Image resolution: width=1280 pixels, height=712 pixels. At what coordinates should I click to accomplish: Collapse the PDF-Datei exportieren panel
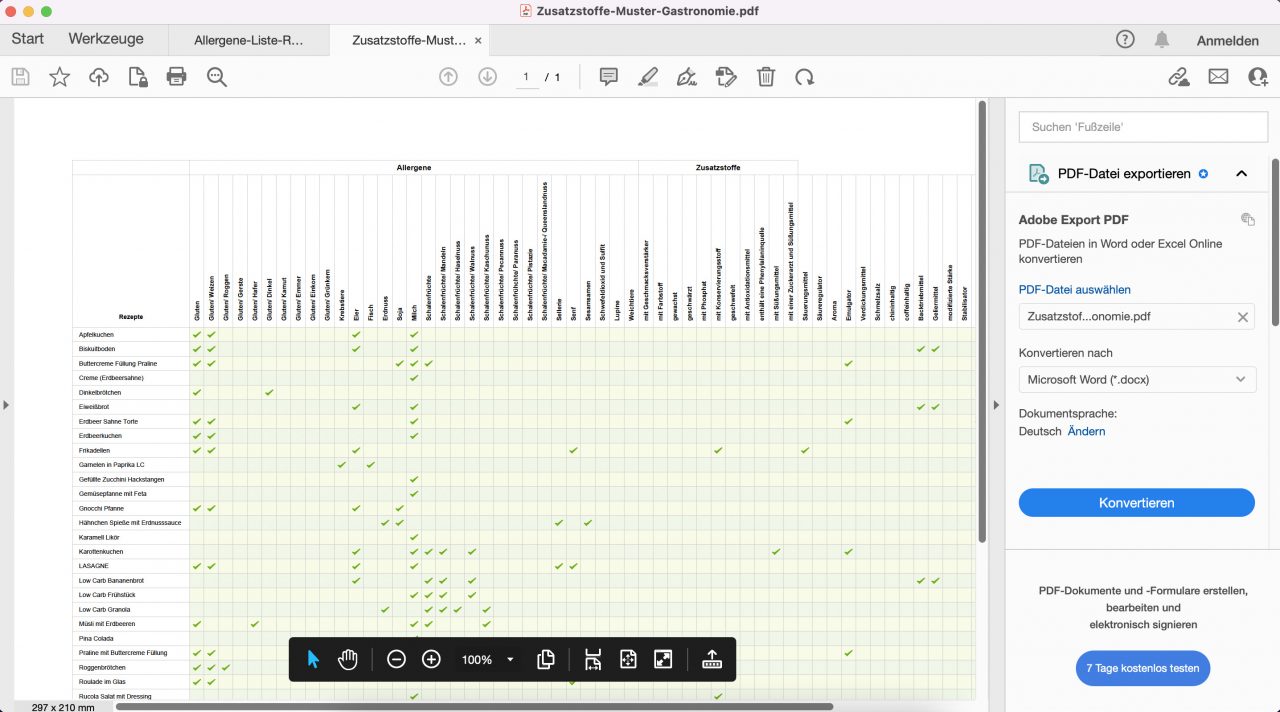[1241, 173]
